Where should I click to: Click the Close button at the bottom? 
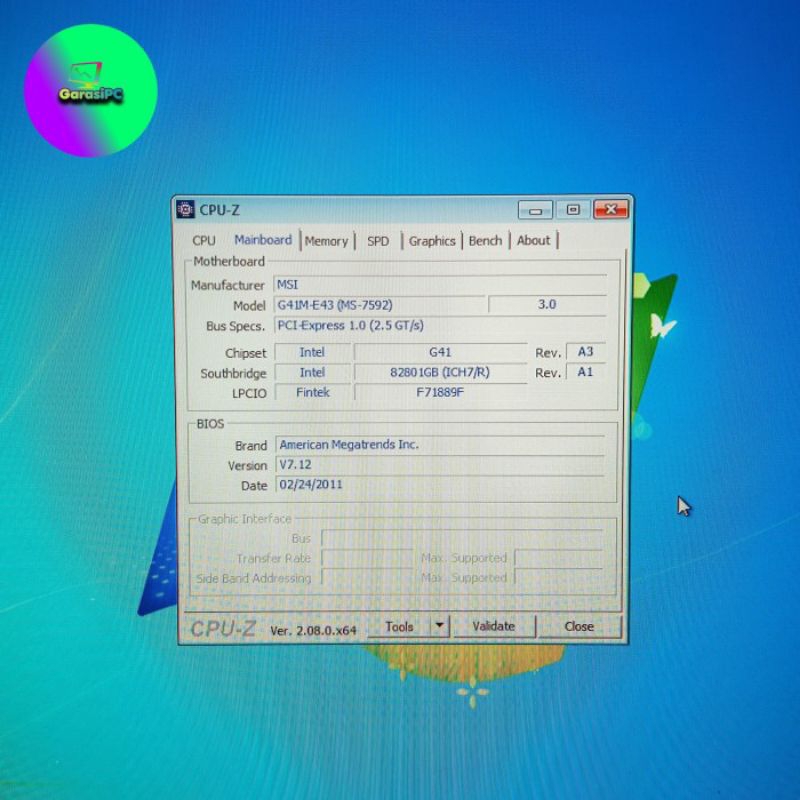579,627
